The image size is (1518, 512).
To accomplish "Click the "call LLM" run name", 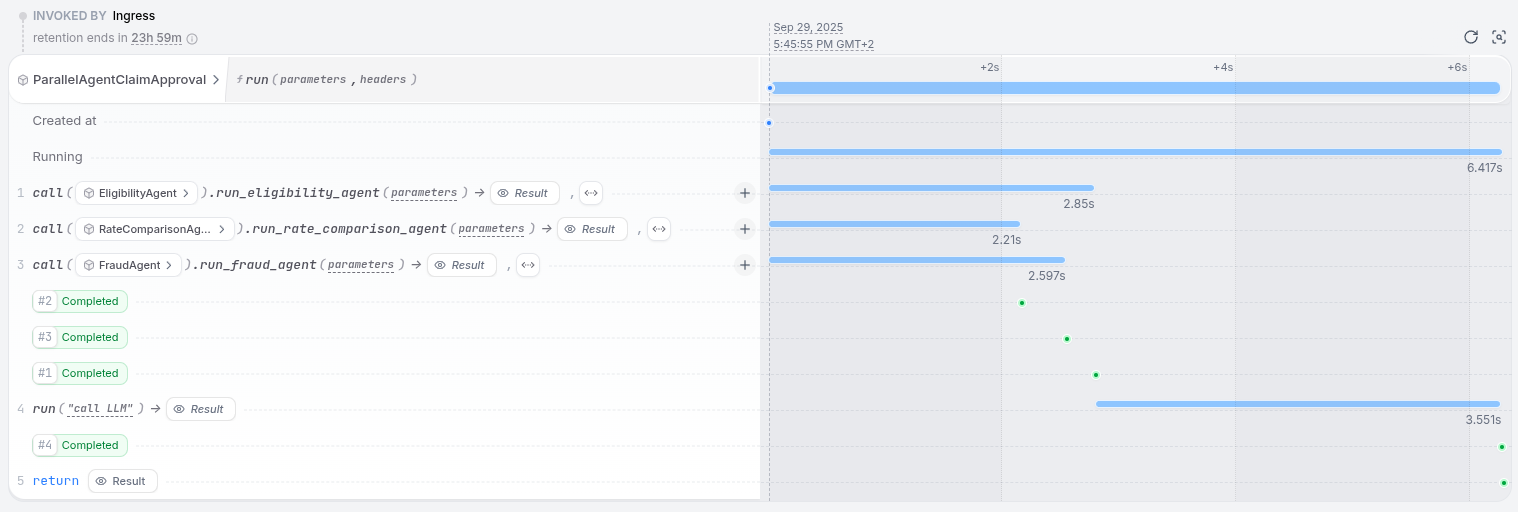I will [x=100, y=409].
